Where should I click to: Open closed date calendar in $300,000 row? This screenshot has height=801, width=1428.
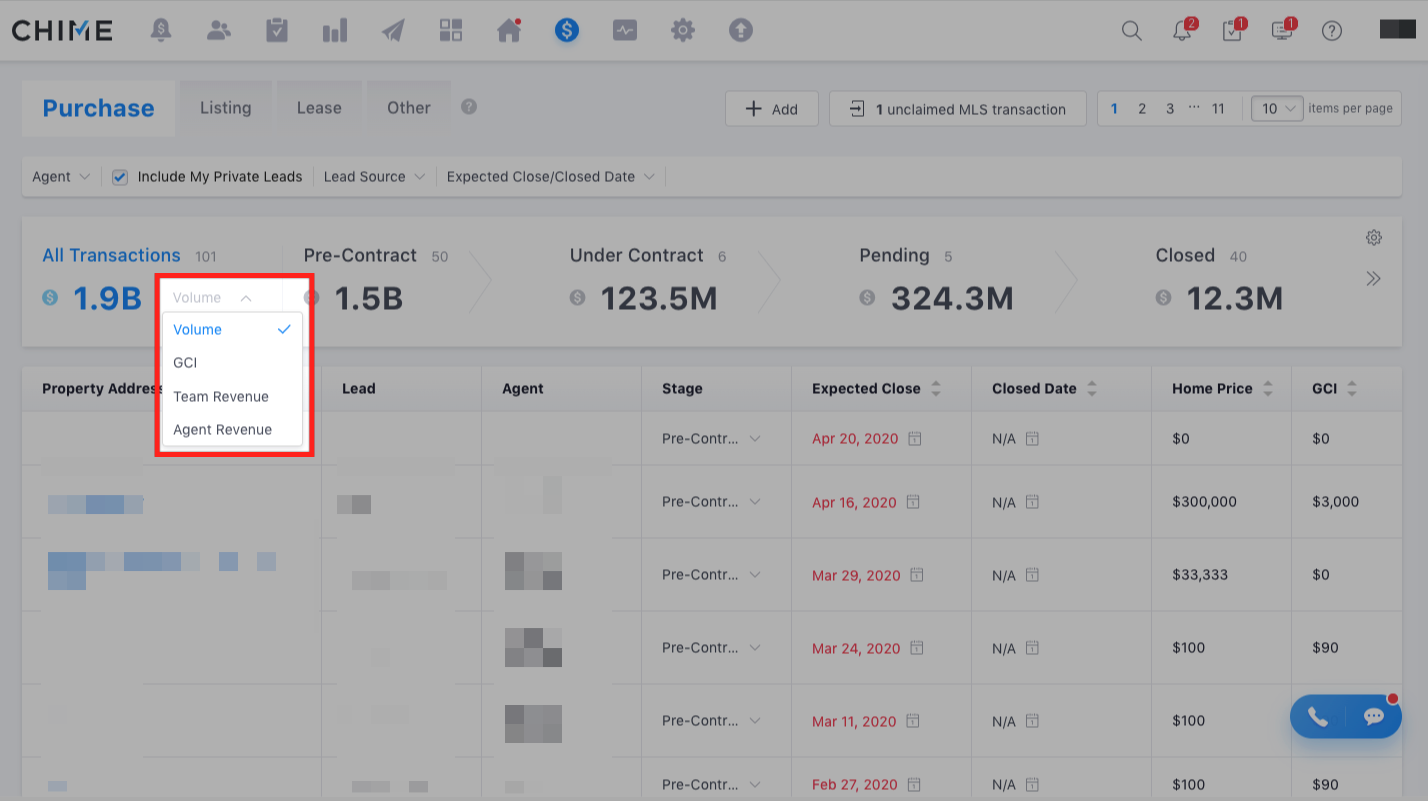click(x=1032, y=502)
